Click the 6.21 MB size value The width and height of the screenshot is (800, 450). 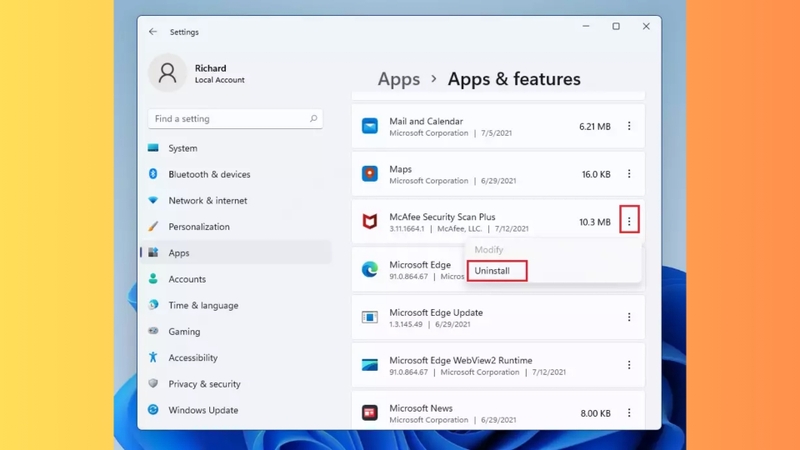pos(595,127)
